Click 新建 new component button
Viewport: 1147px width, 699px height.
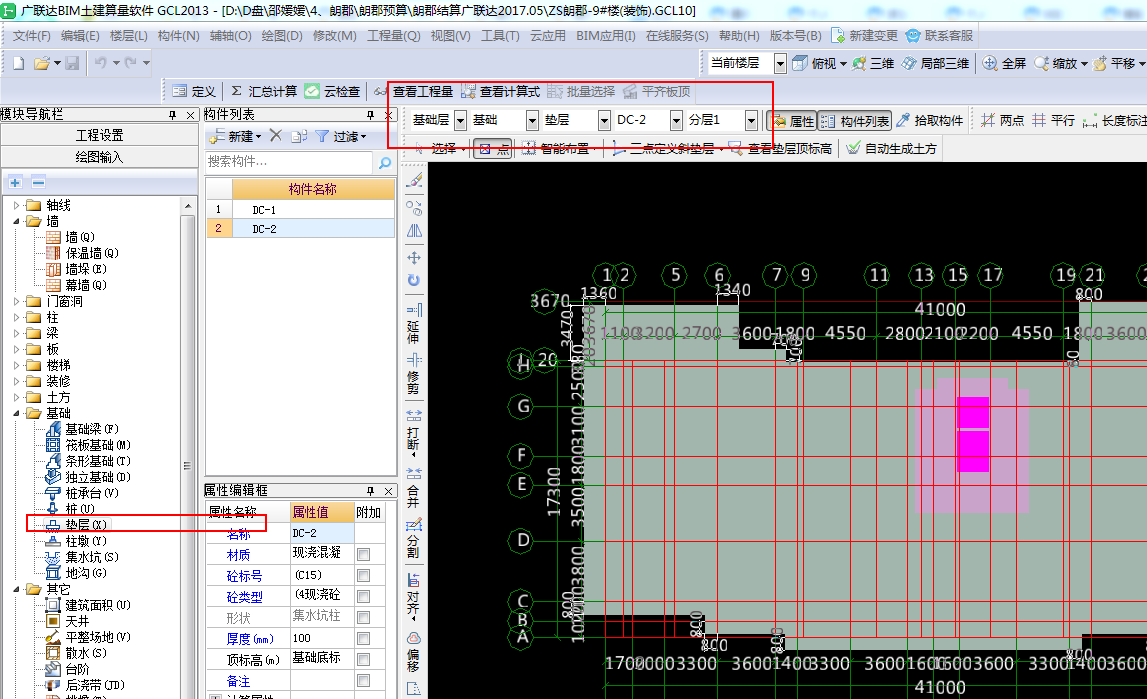(235, 136)
